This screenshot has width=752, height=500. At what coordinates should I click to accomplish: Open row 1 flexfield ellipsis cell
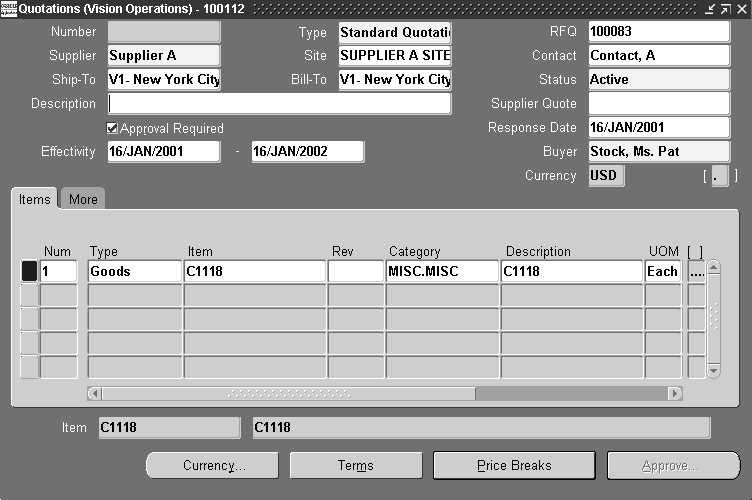696,271
